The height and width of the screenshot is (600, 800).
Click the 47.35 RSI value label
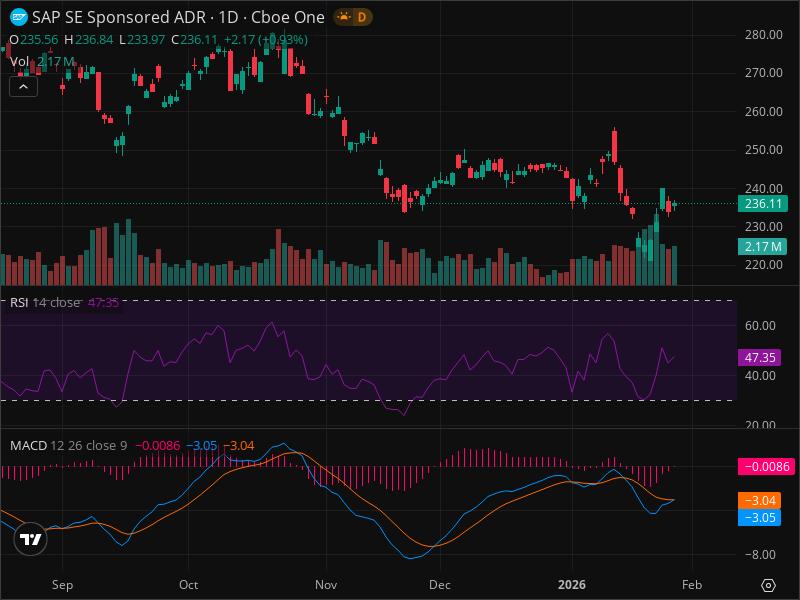coord(760,358)
